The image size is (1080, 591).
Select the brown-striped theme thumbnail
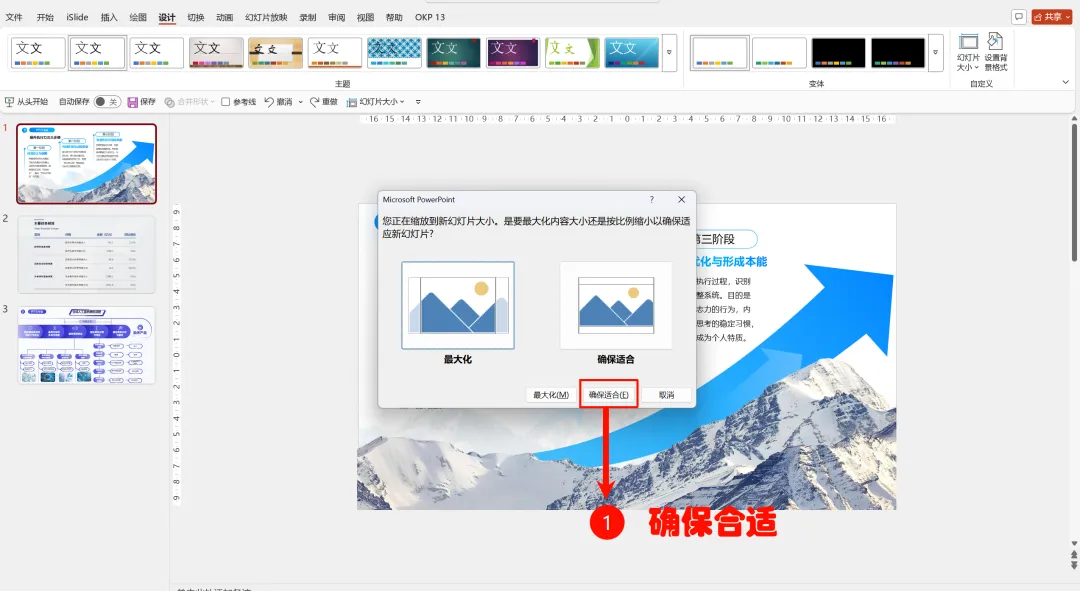click(275, 53)
